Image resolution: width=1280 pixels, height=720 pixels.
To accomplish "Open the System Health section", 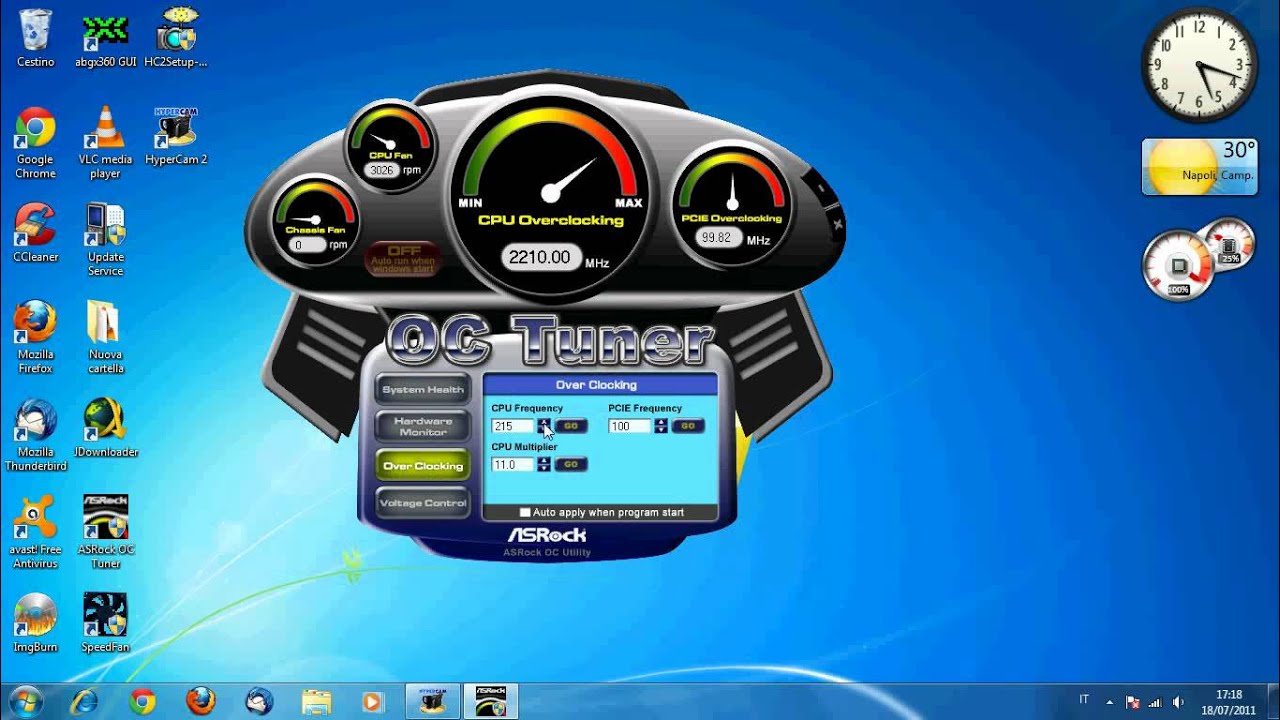I will click(423, 390).
